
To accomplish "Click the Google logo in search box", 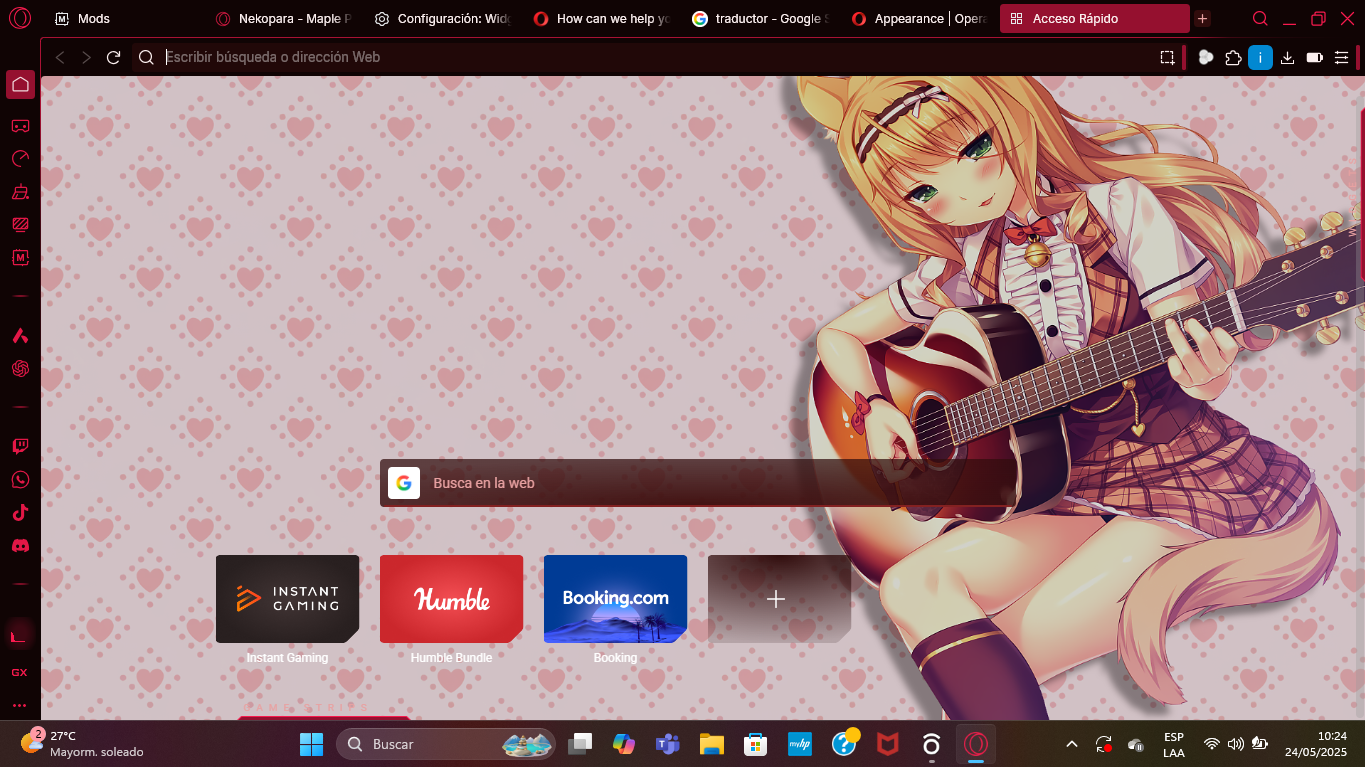I will tap(404, 483).
